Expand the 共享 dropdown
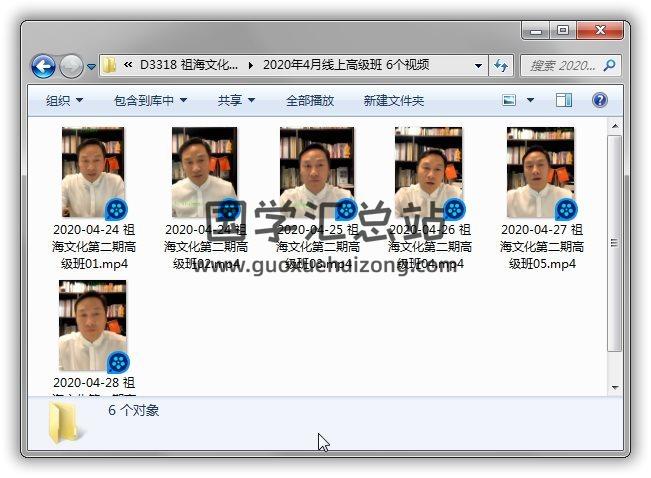 236,101
